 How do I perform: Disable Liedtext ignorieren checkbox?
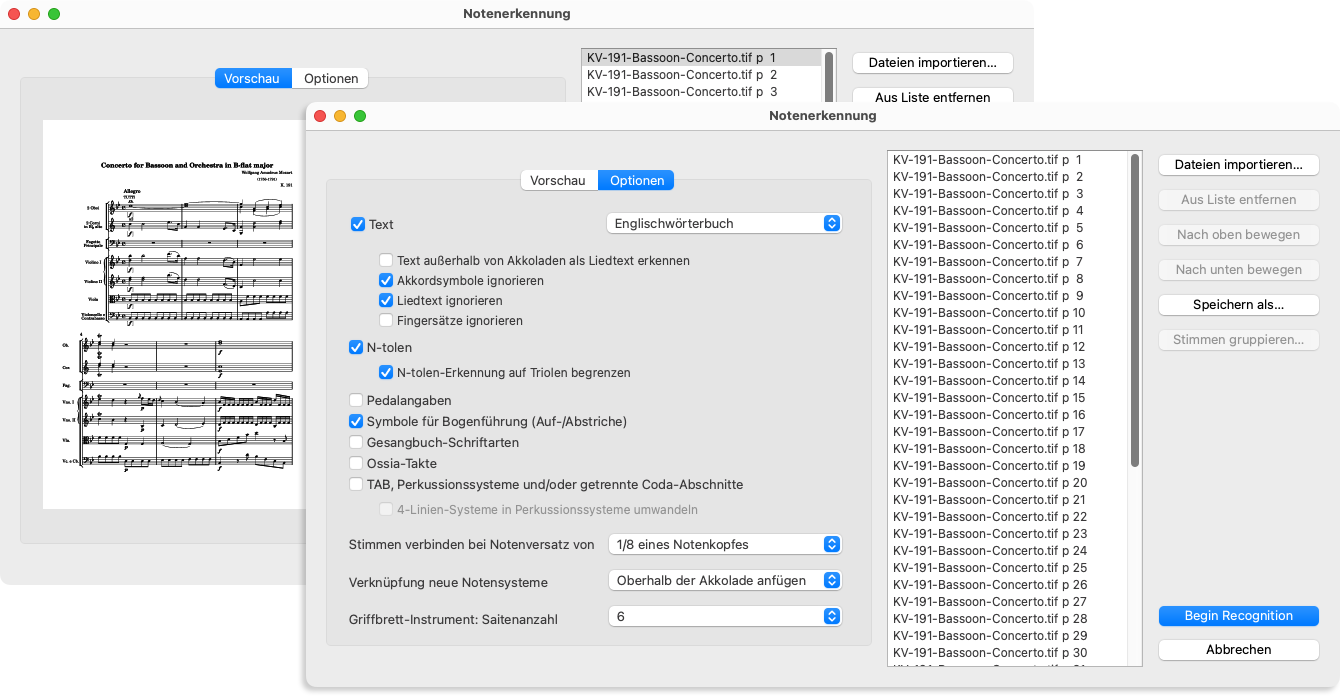(386, 301)
